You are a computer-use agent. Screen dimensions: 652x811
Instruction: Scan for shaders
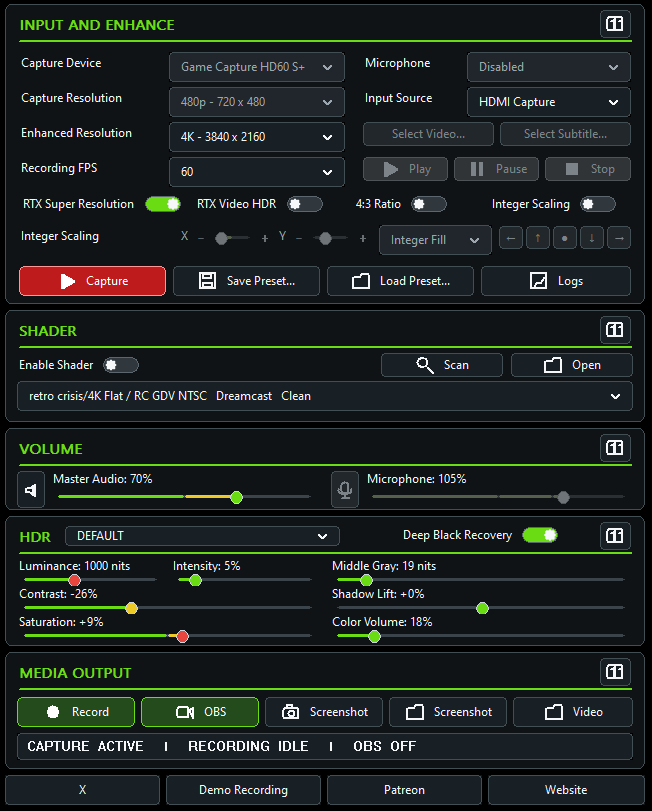point(442,365)
